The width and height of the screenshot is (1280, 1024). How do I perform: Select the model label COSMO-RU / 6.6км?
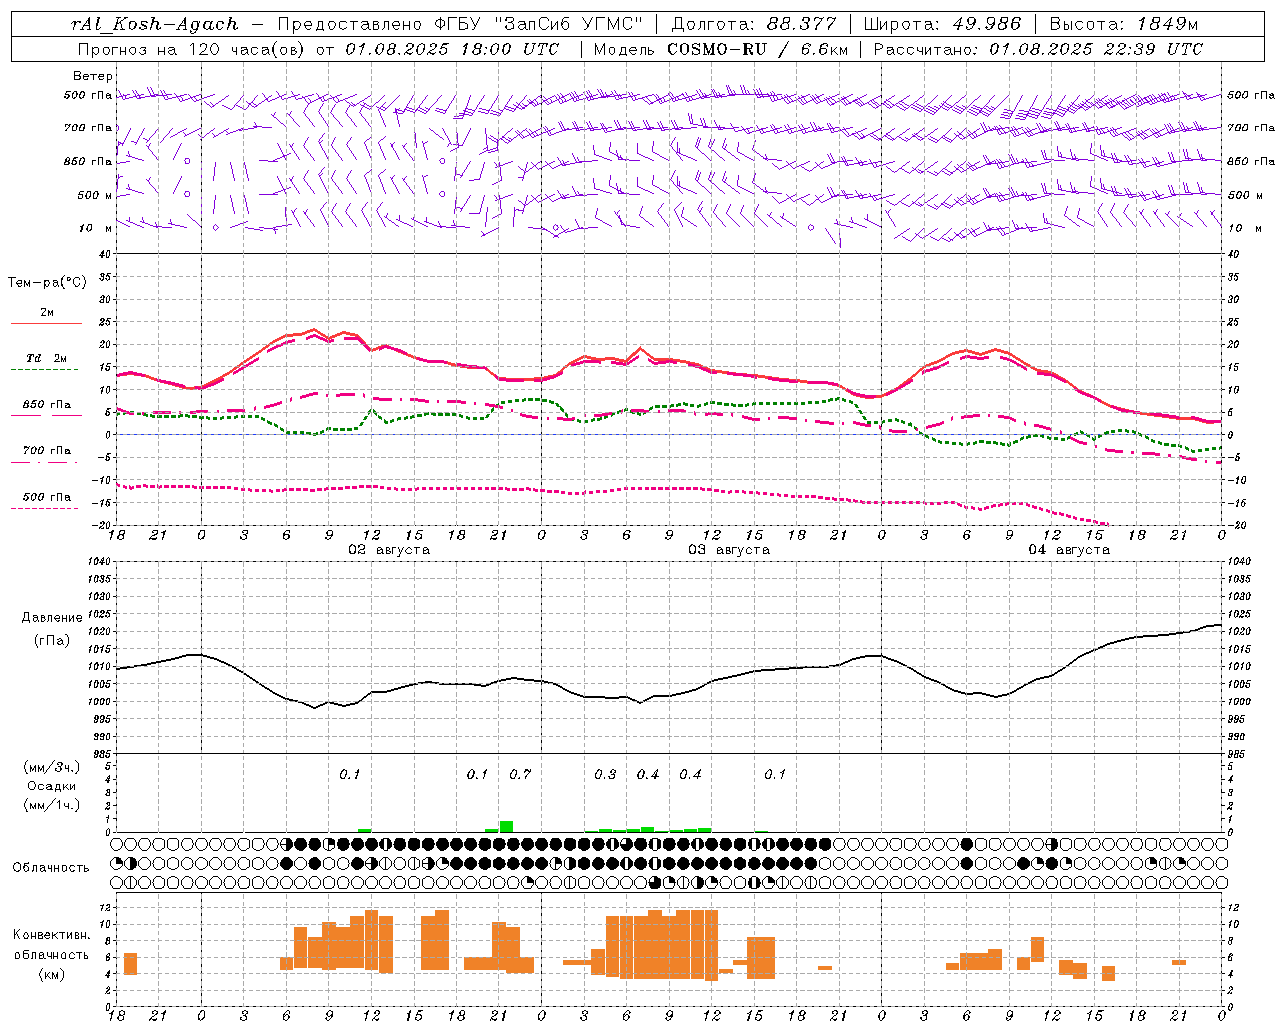(x=757, y=48)
